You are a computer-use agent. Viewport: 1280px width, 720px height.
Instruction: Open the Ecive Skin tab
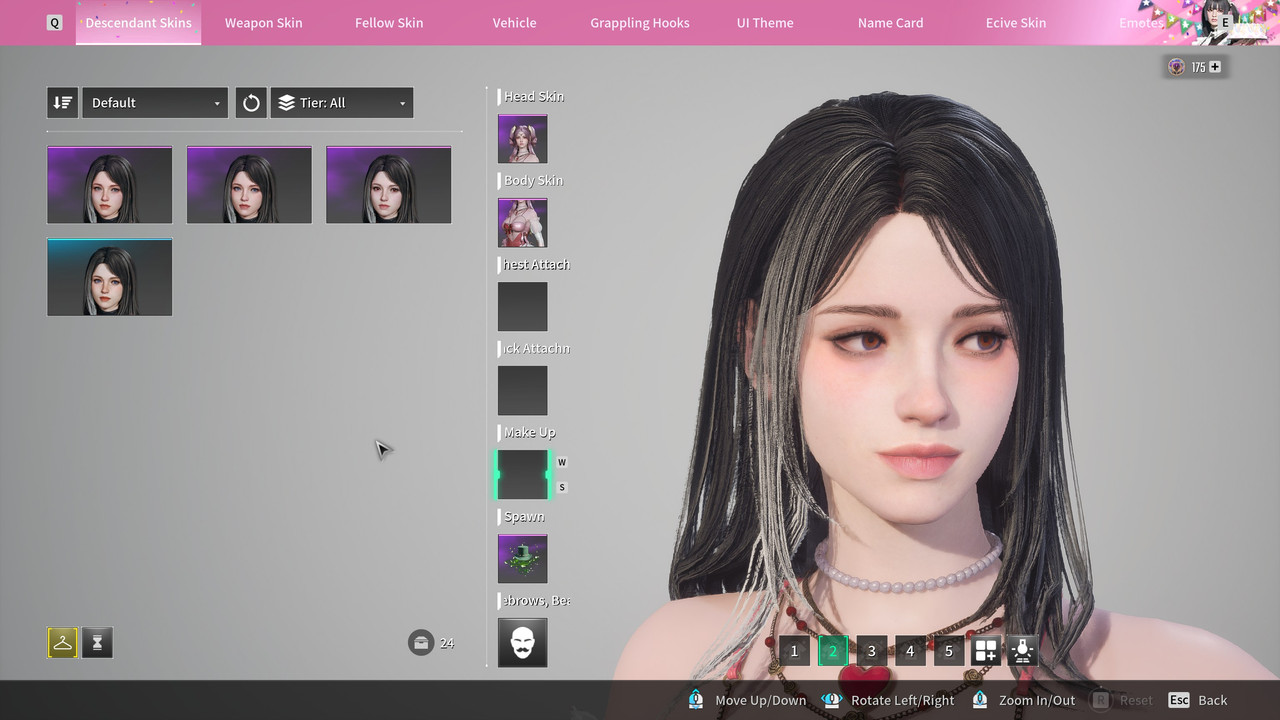click(1016, 22)
